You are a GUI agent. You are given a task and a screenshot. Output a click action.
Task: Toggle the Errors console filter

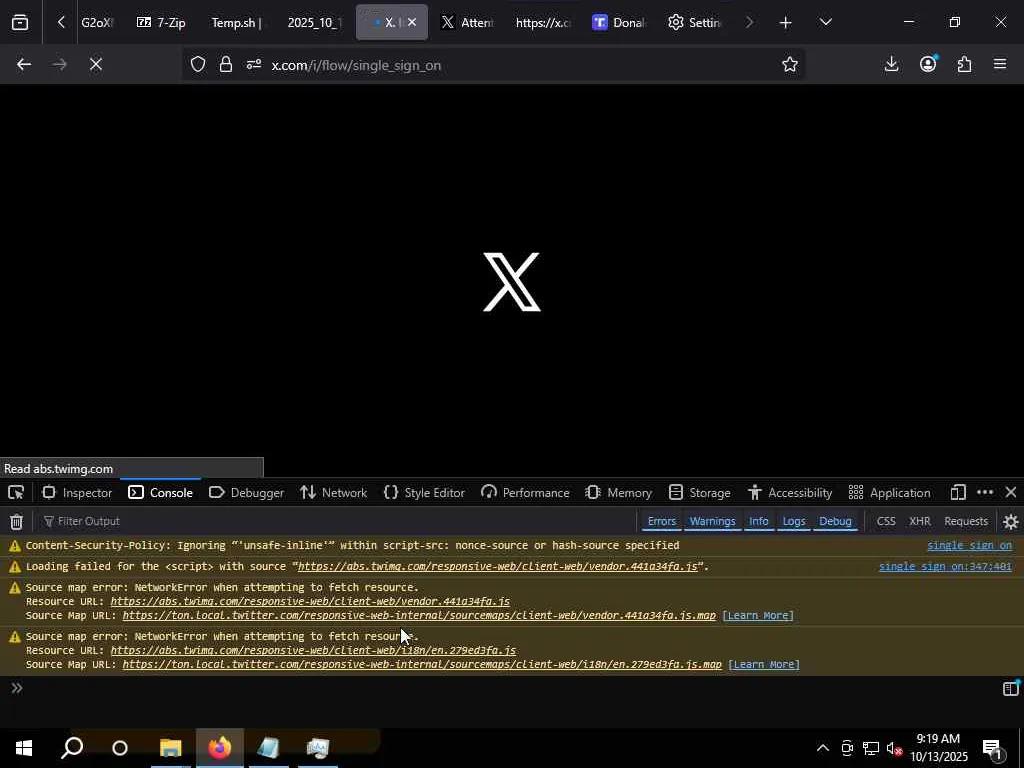pyautogui.click(x=662, y=521)
